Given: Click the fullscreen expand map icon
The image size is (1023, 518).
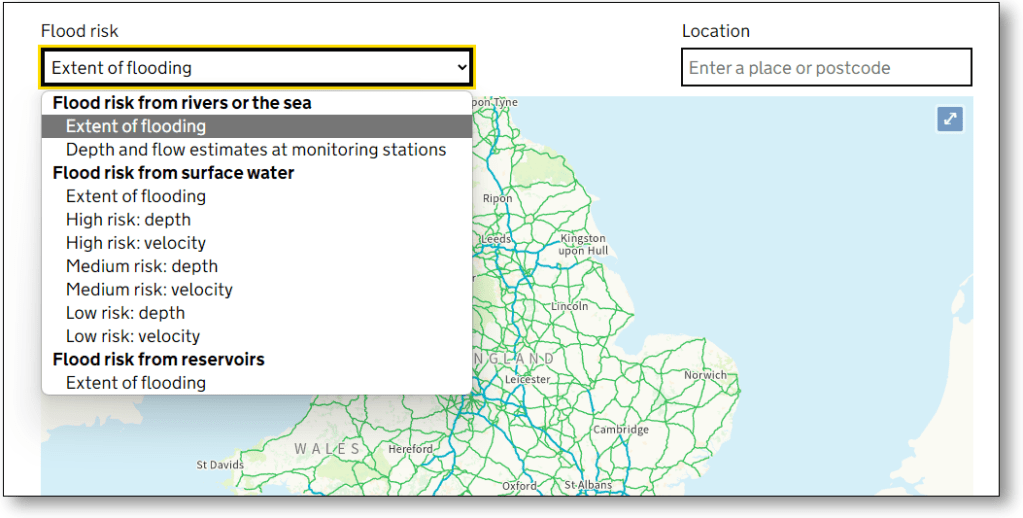Looking at the screenshot, I should [x=950, y=119].
